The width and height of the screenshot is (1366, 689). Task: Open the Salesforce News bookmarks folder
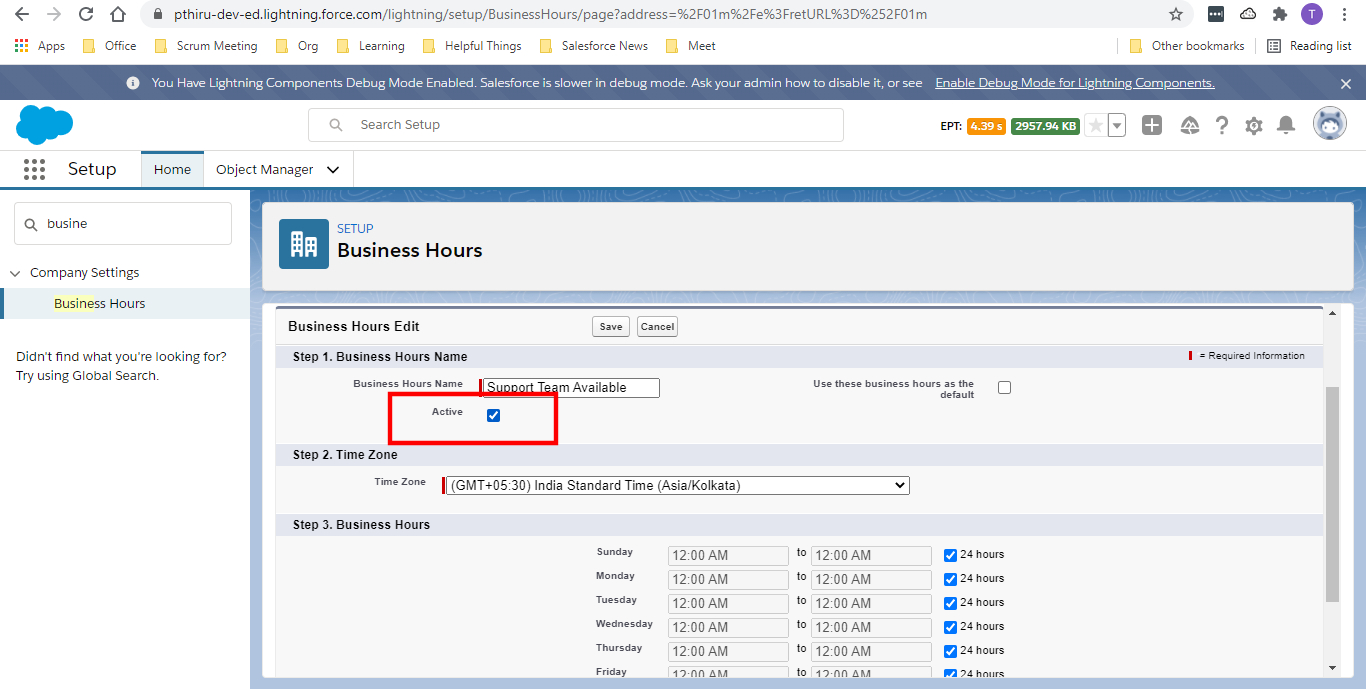(593, 45)
